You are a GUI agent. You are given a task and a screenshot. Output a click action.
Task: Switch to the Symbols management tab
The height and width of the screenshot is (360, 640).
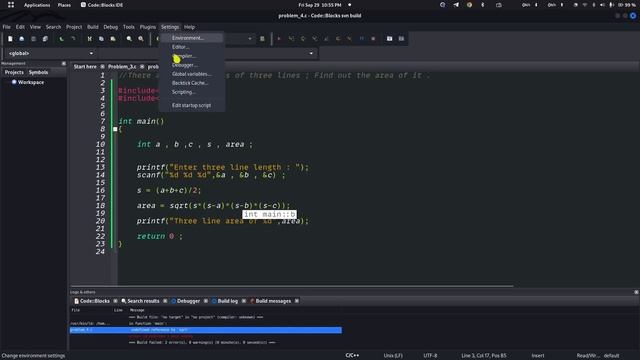click(38, 72)
